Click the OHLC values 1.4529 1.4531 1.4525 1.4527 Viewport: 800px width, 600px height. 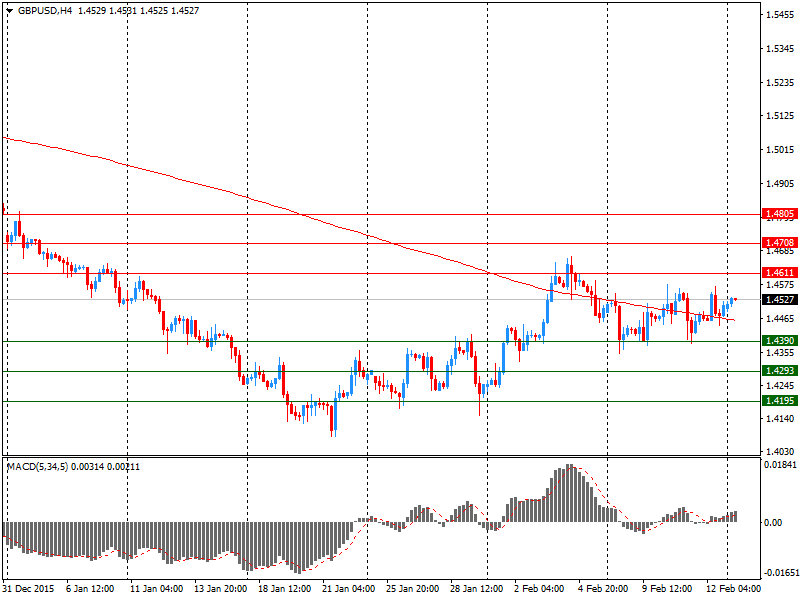138,11
